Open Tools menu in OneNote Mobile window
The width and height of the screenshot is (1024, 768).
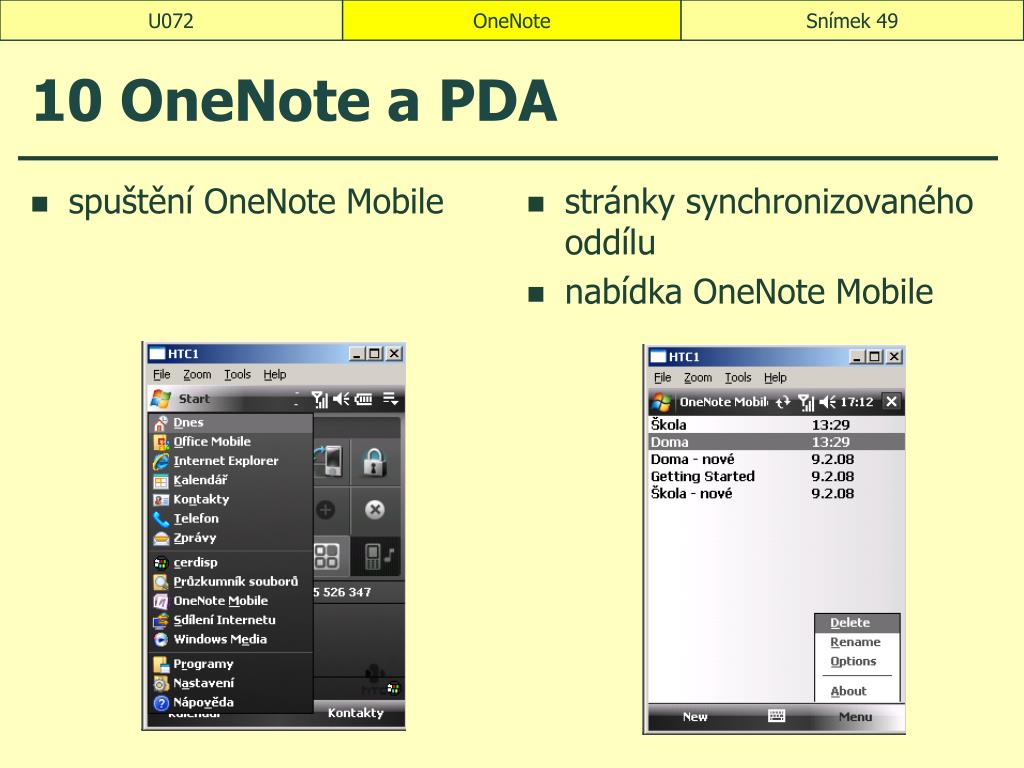[738, 377]
